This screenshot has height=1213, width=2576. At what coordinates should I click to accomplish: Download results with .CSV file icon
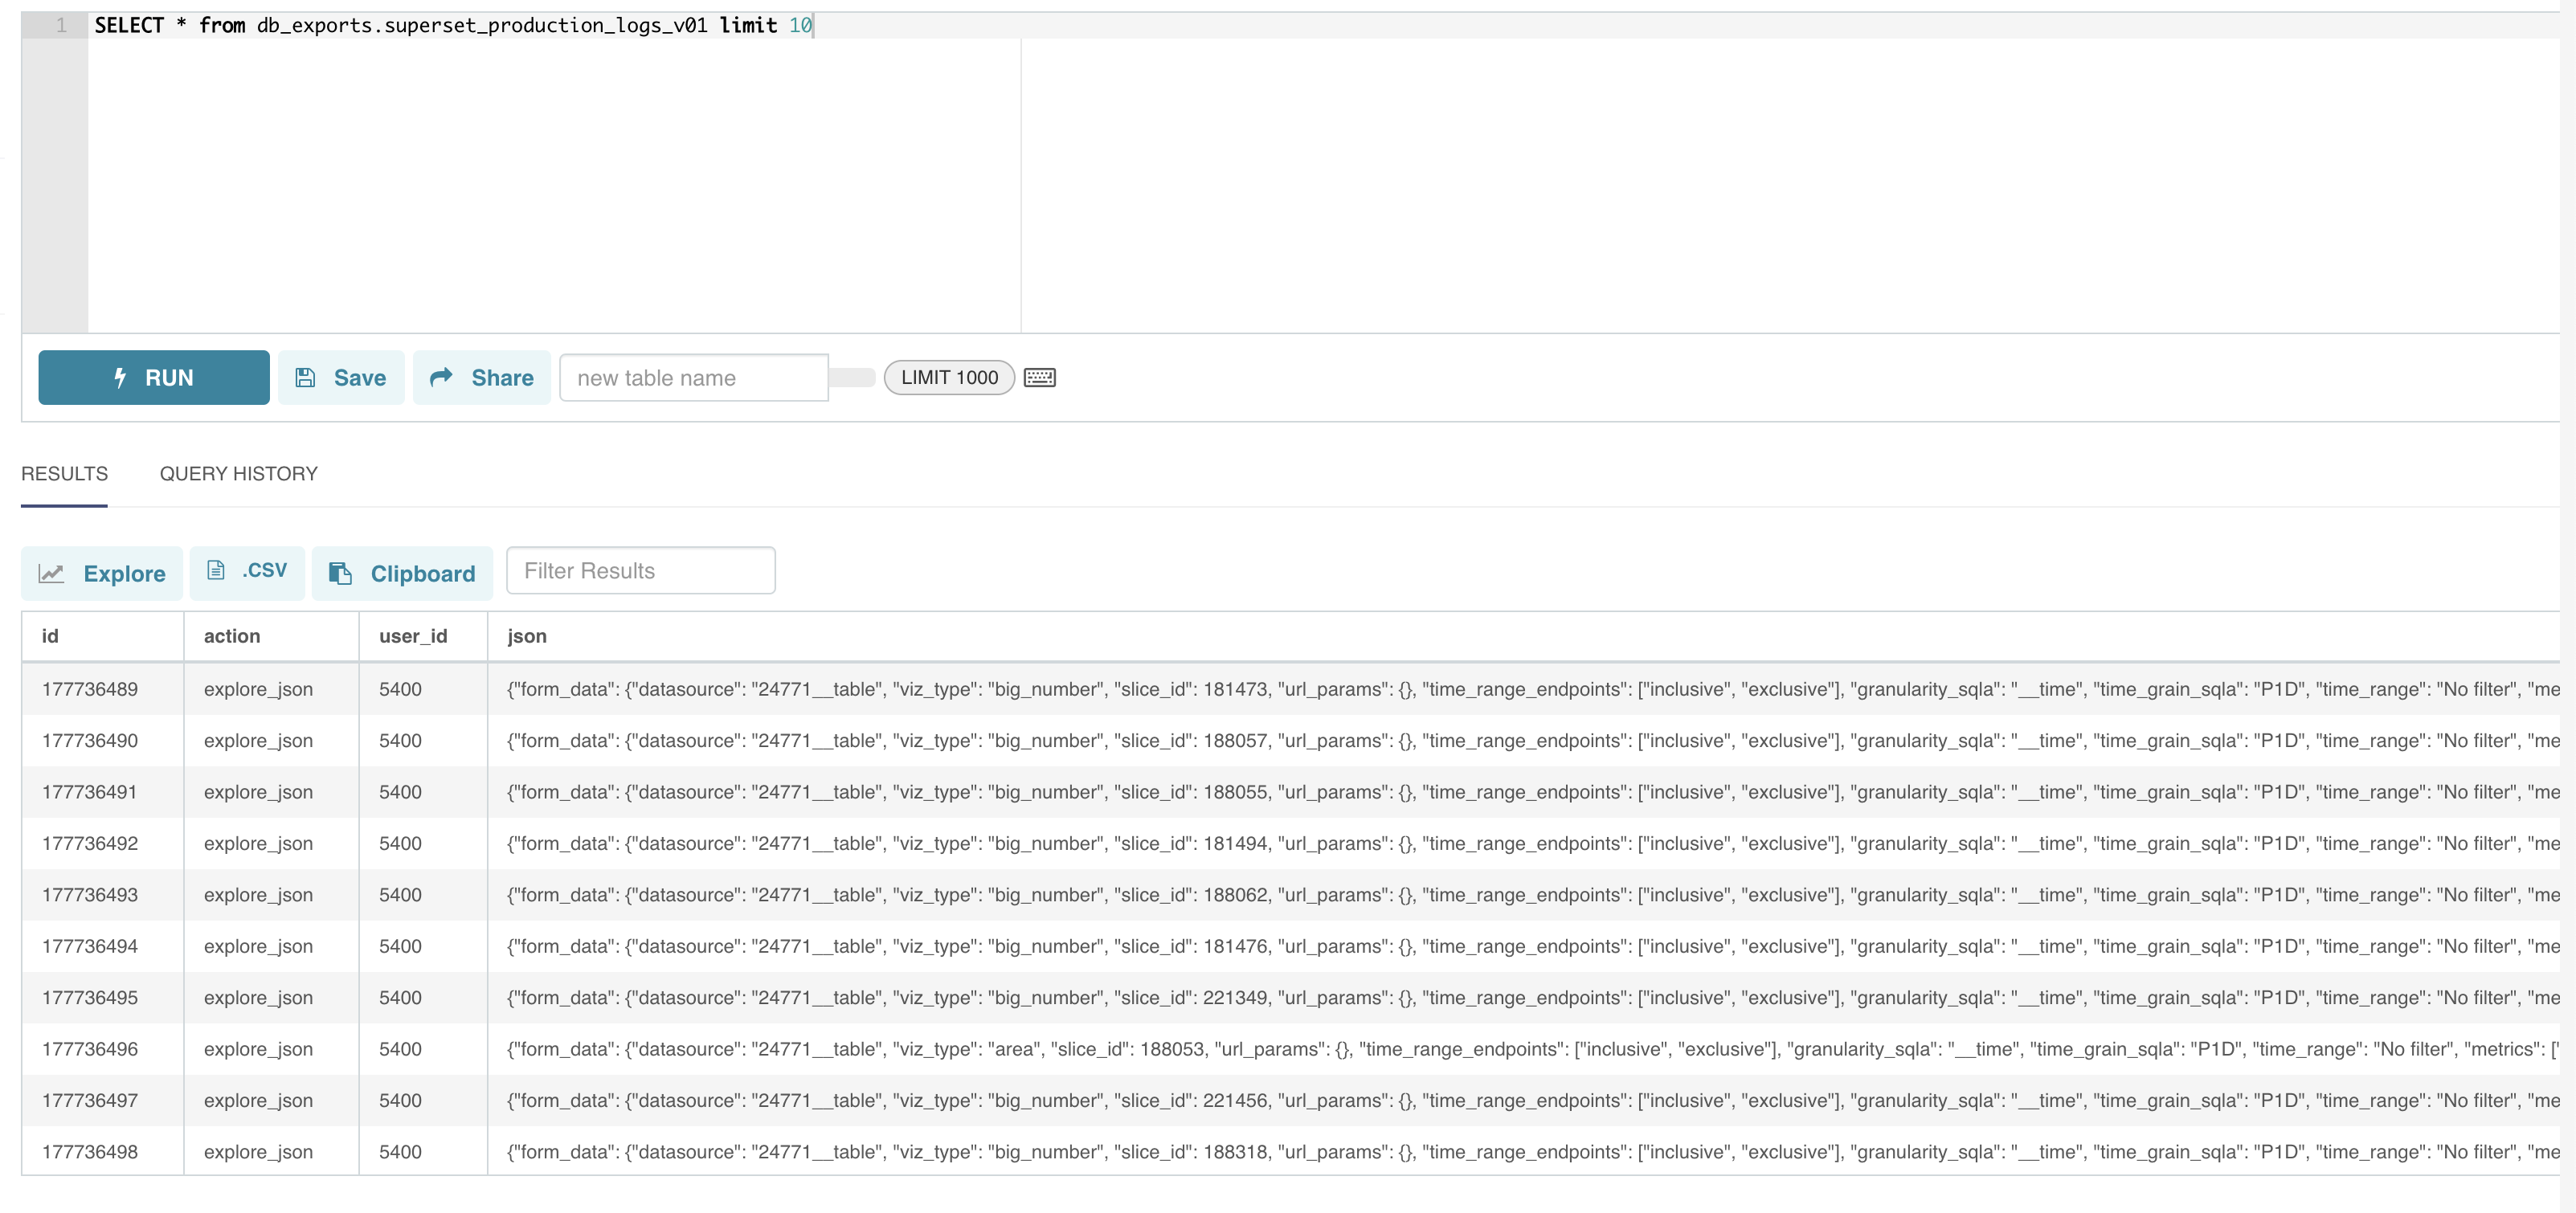point(216,570)
